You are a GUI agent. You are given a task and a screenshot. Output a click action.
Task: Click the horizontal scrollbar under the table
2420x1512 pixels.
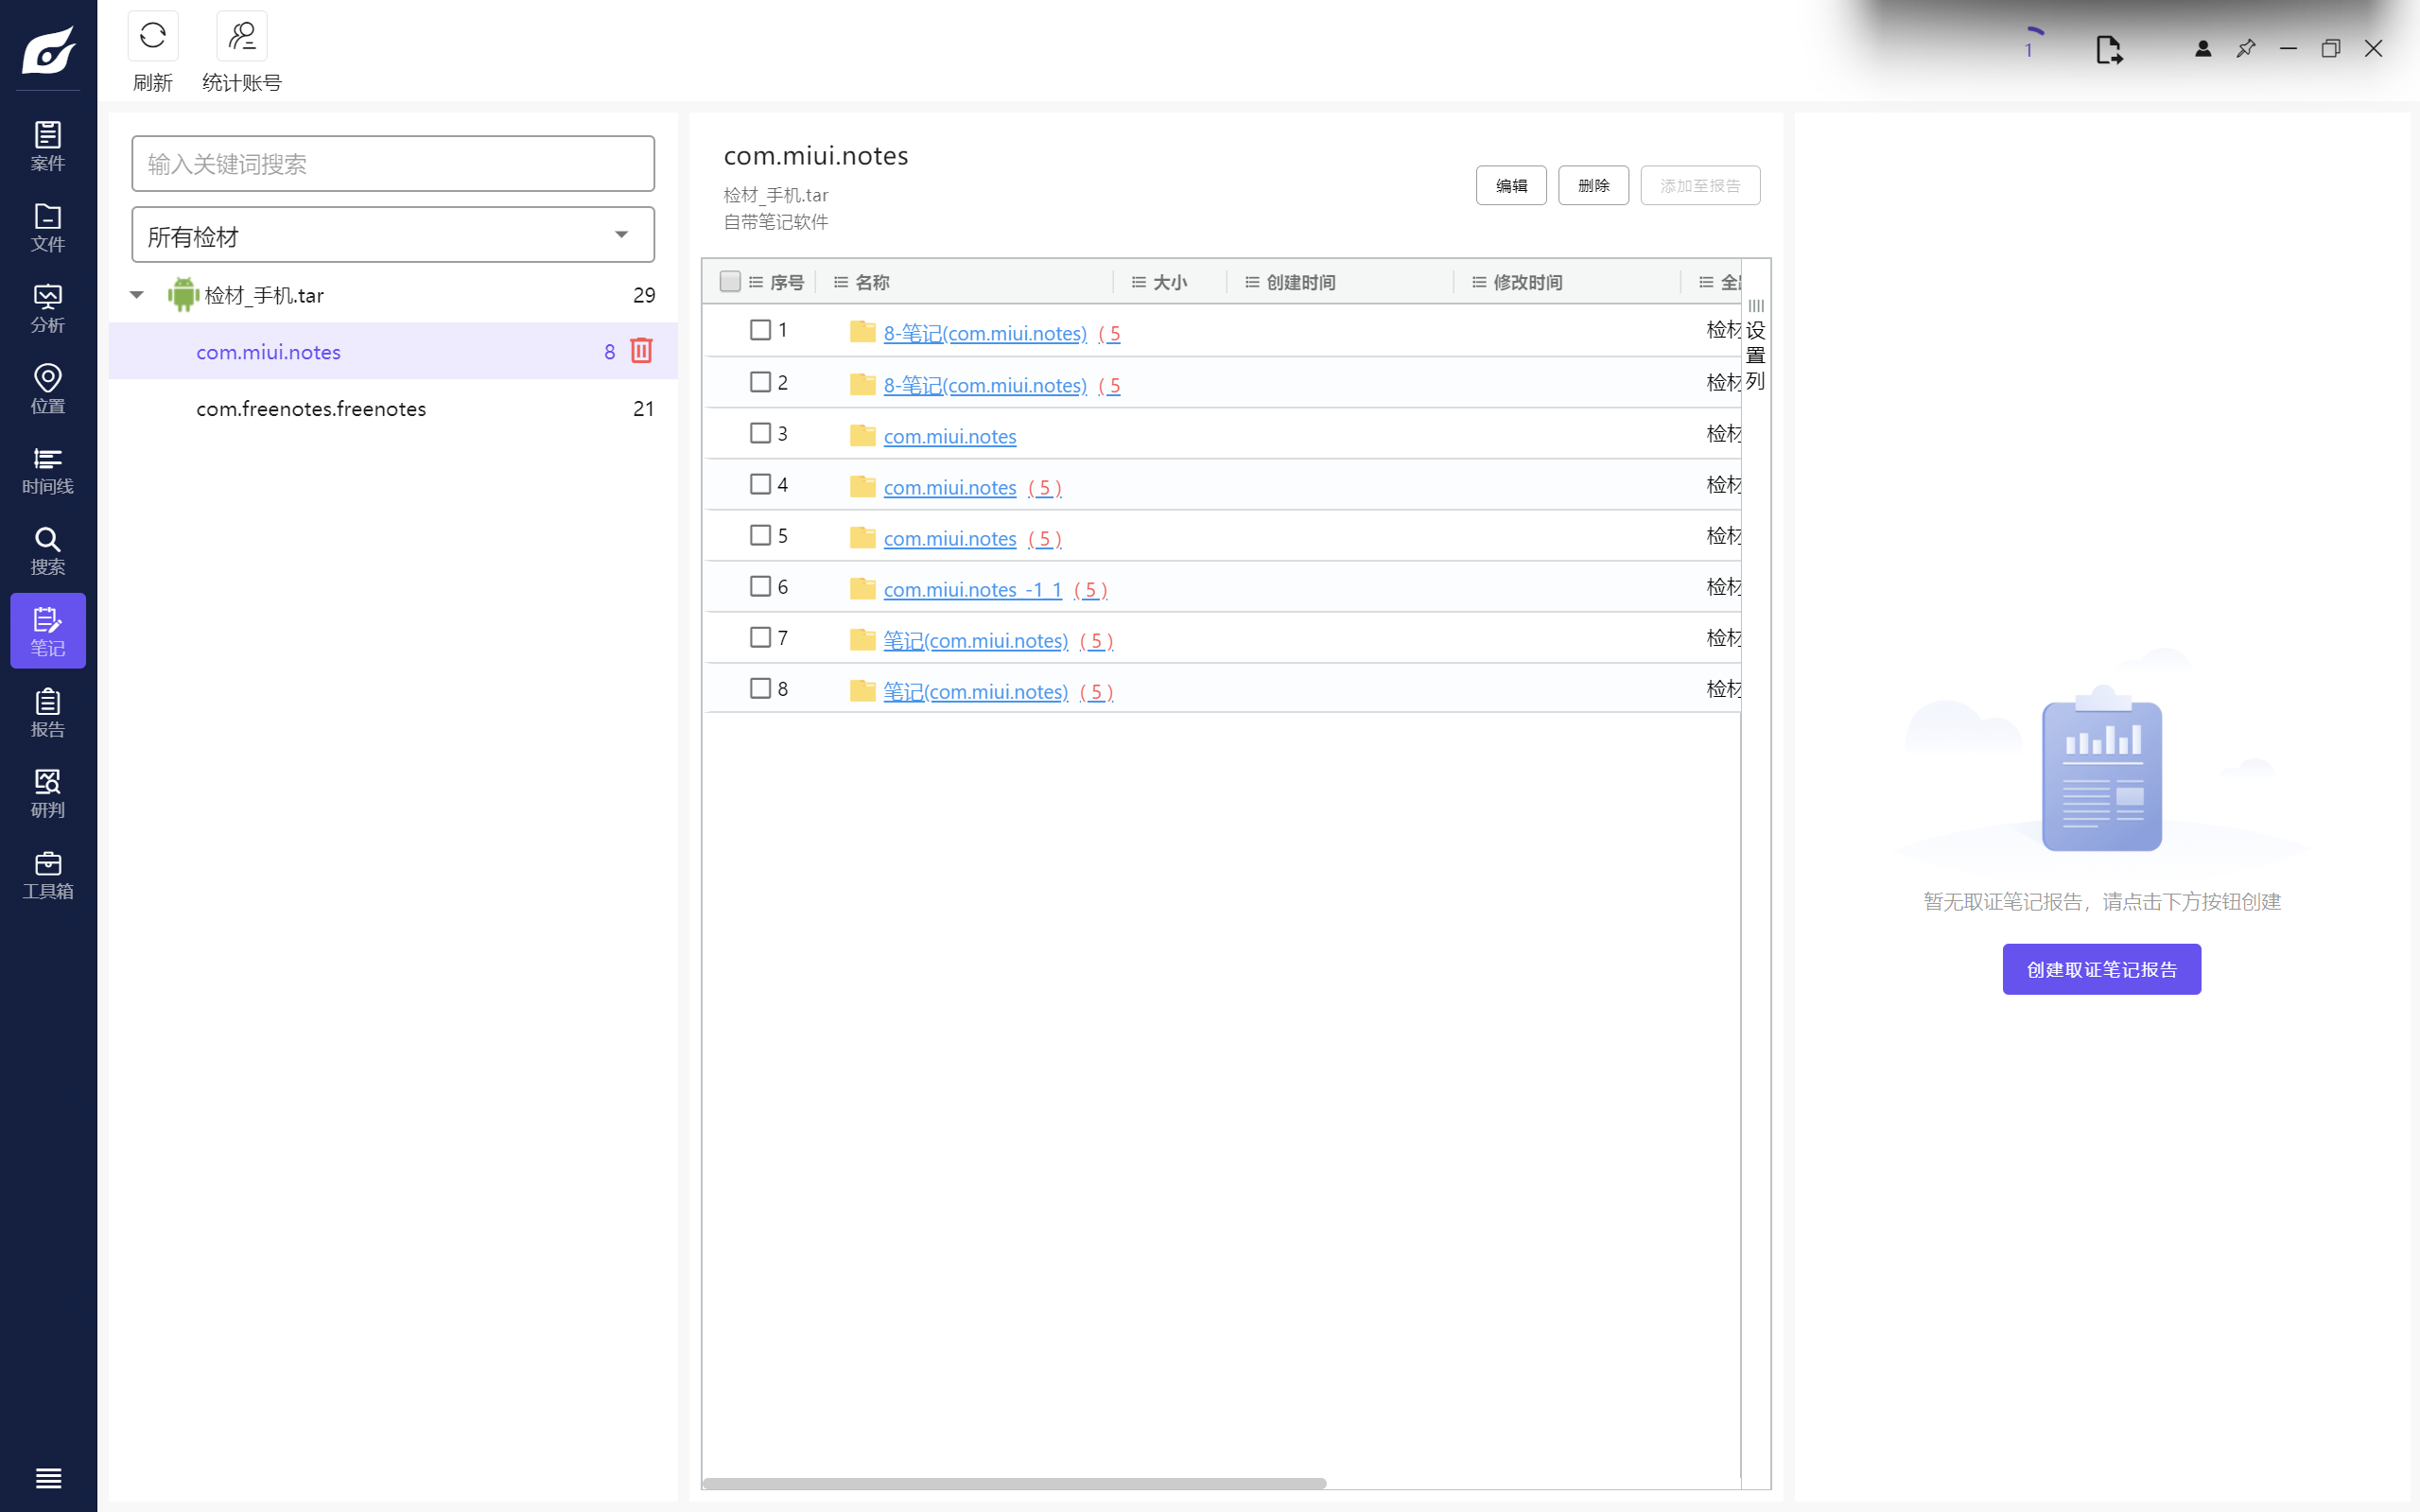pyautogui.click(x=1014, y=1483)
